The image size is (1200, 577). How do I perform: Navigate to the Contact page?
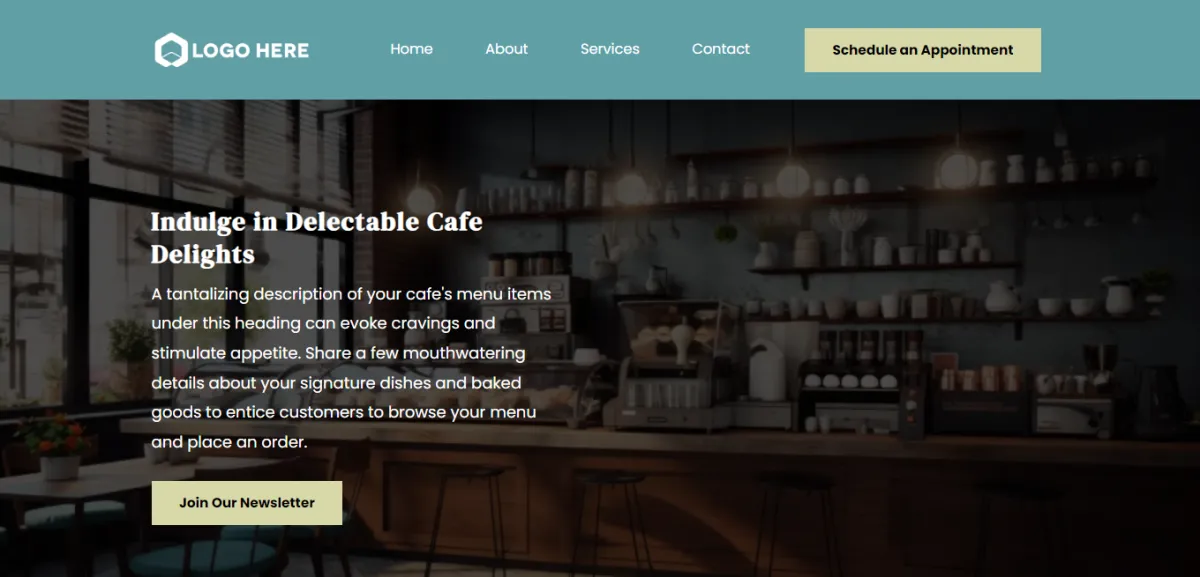click(721, 49)
